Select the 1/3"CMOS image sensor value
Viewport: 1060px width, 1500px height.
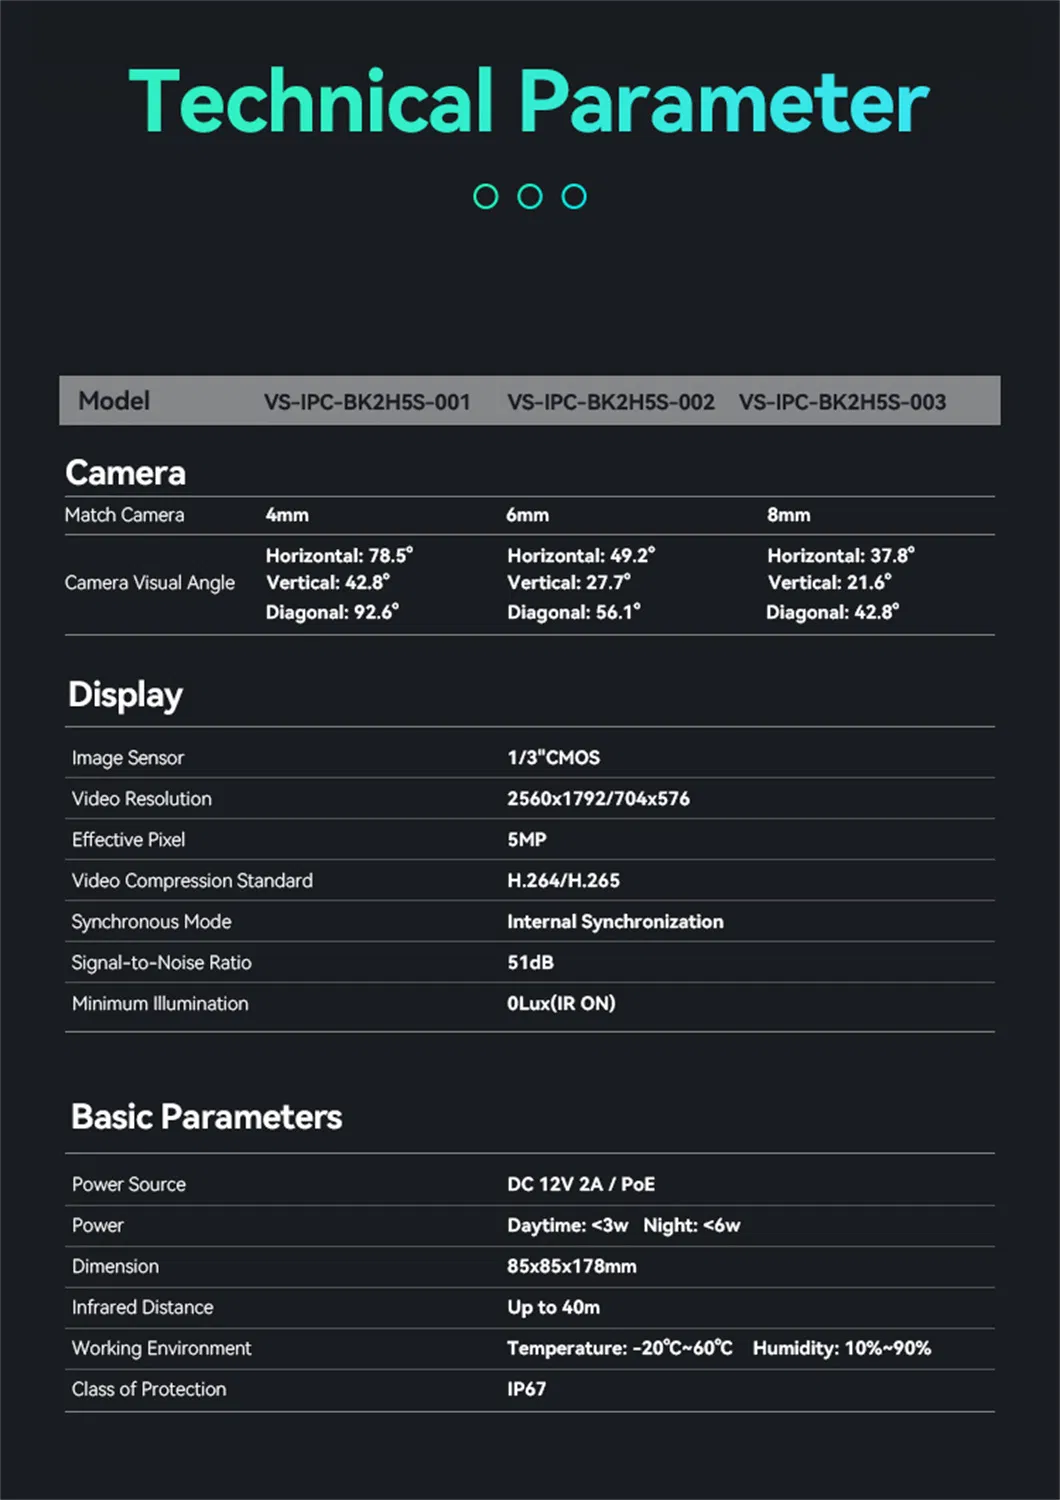[552, 757]
